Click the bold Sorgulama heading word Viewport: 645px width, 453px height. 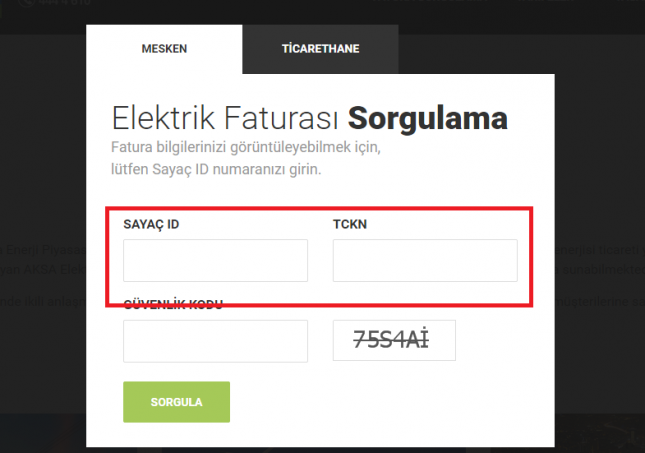428,119
